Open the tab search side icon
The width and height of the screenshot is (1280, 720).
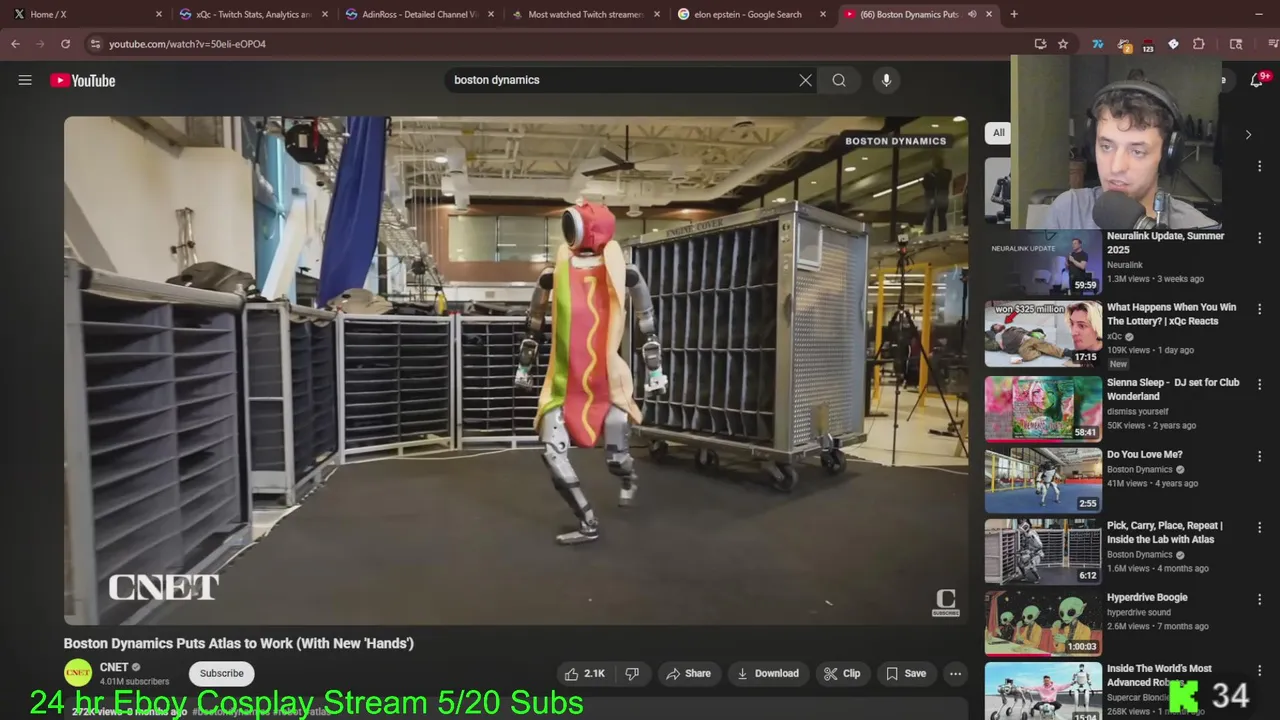coord(1236,44)
